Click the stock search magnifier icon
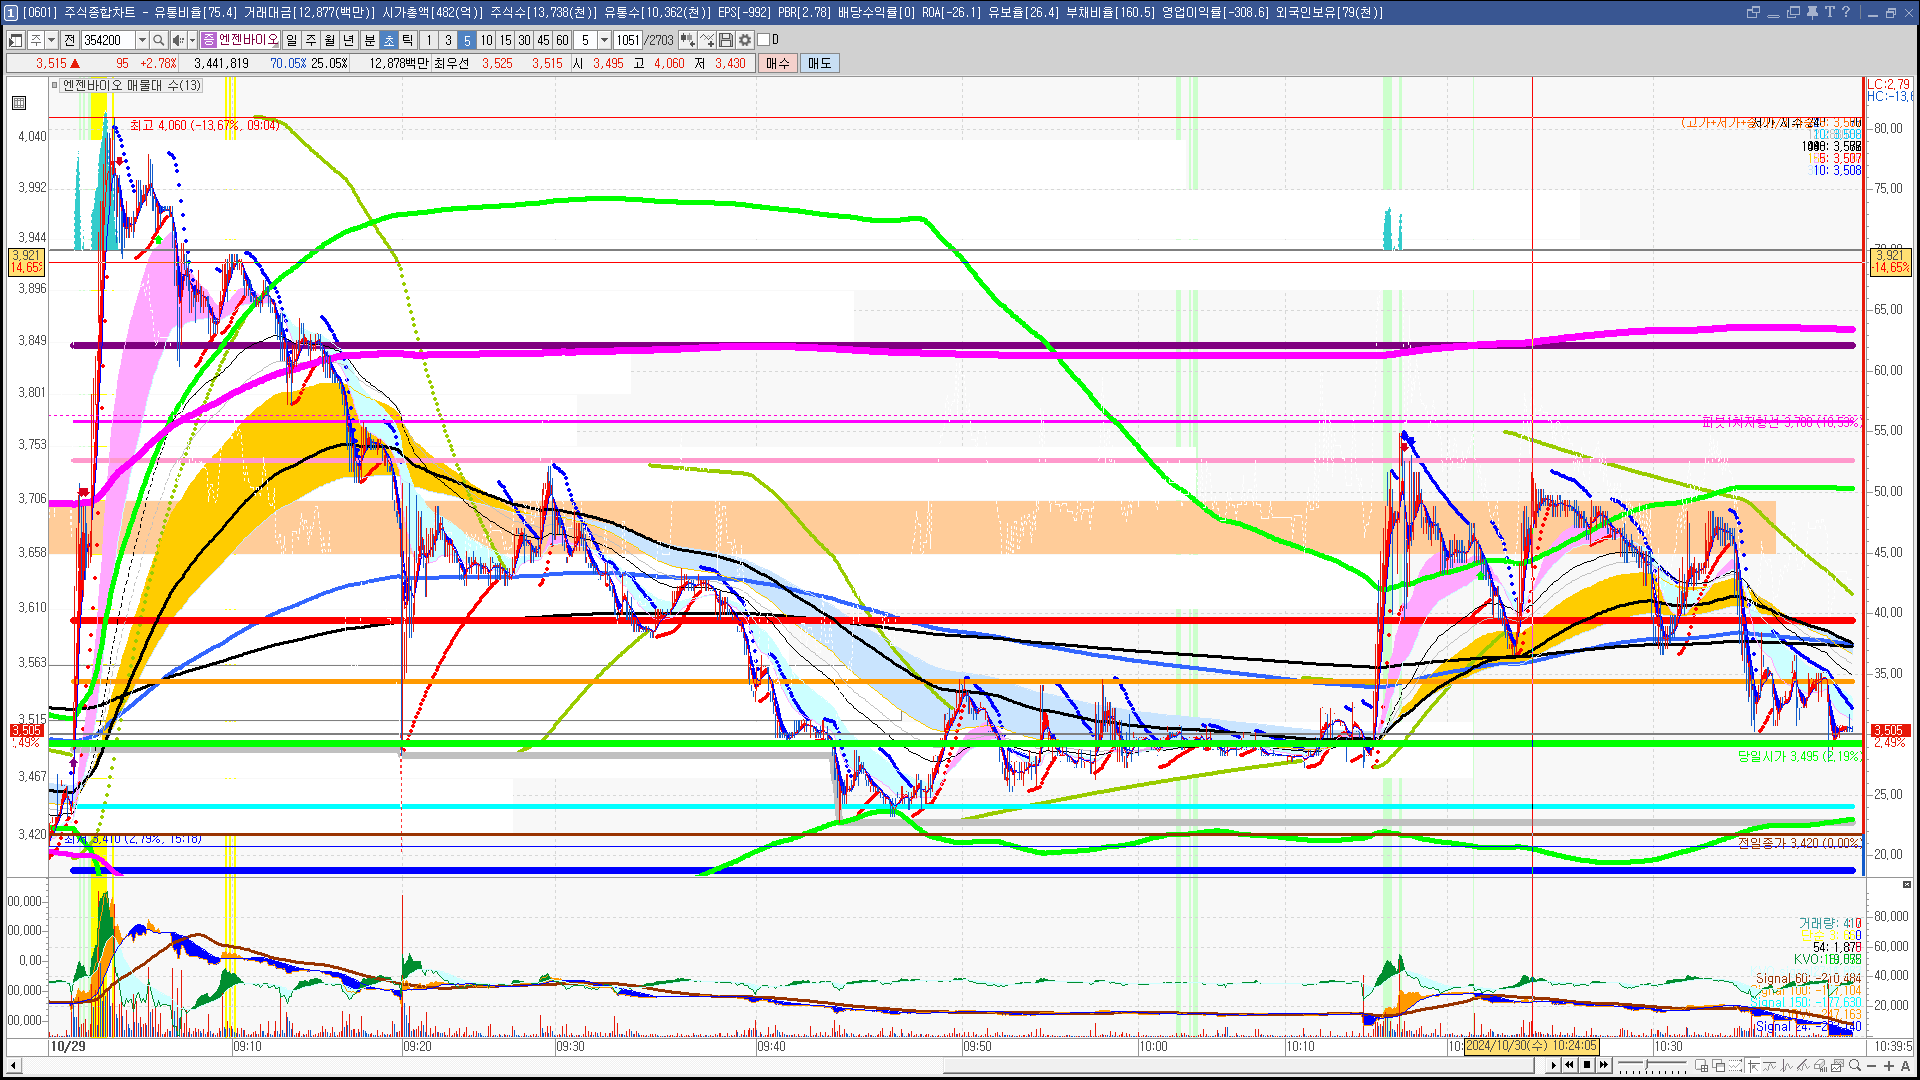Viewport: 1920px width, 1080px height. 158,40
